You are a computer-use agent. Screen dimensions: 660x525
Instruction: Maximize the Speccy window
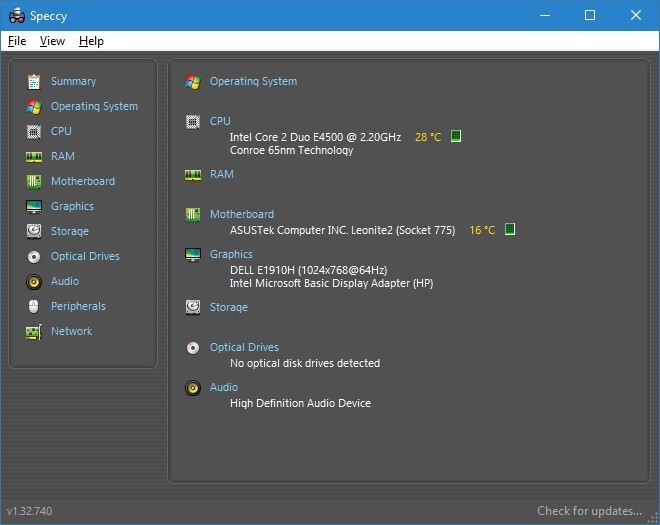590,15
